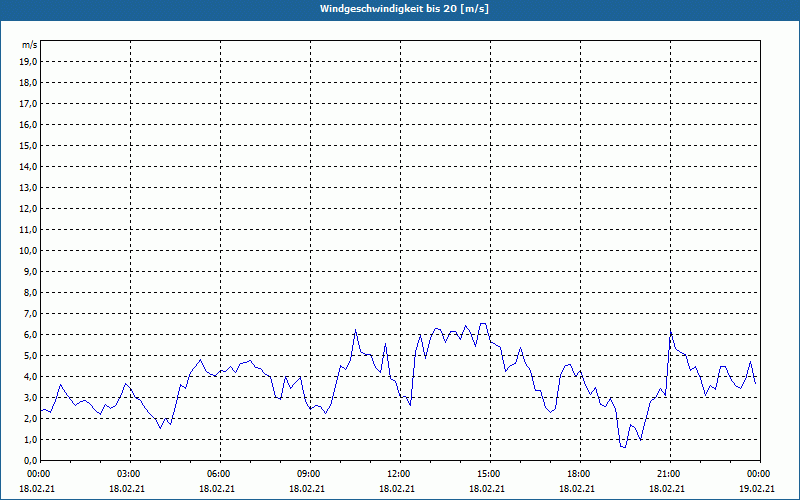
Task: Select the 14,0 y-axis label
Action: [x=29, y=166]
